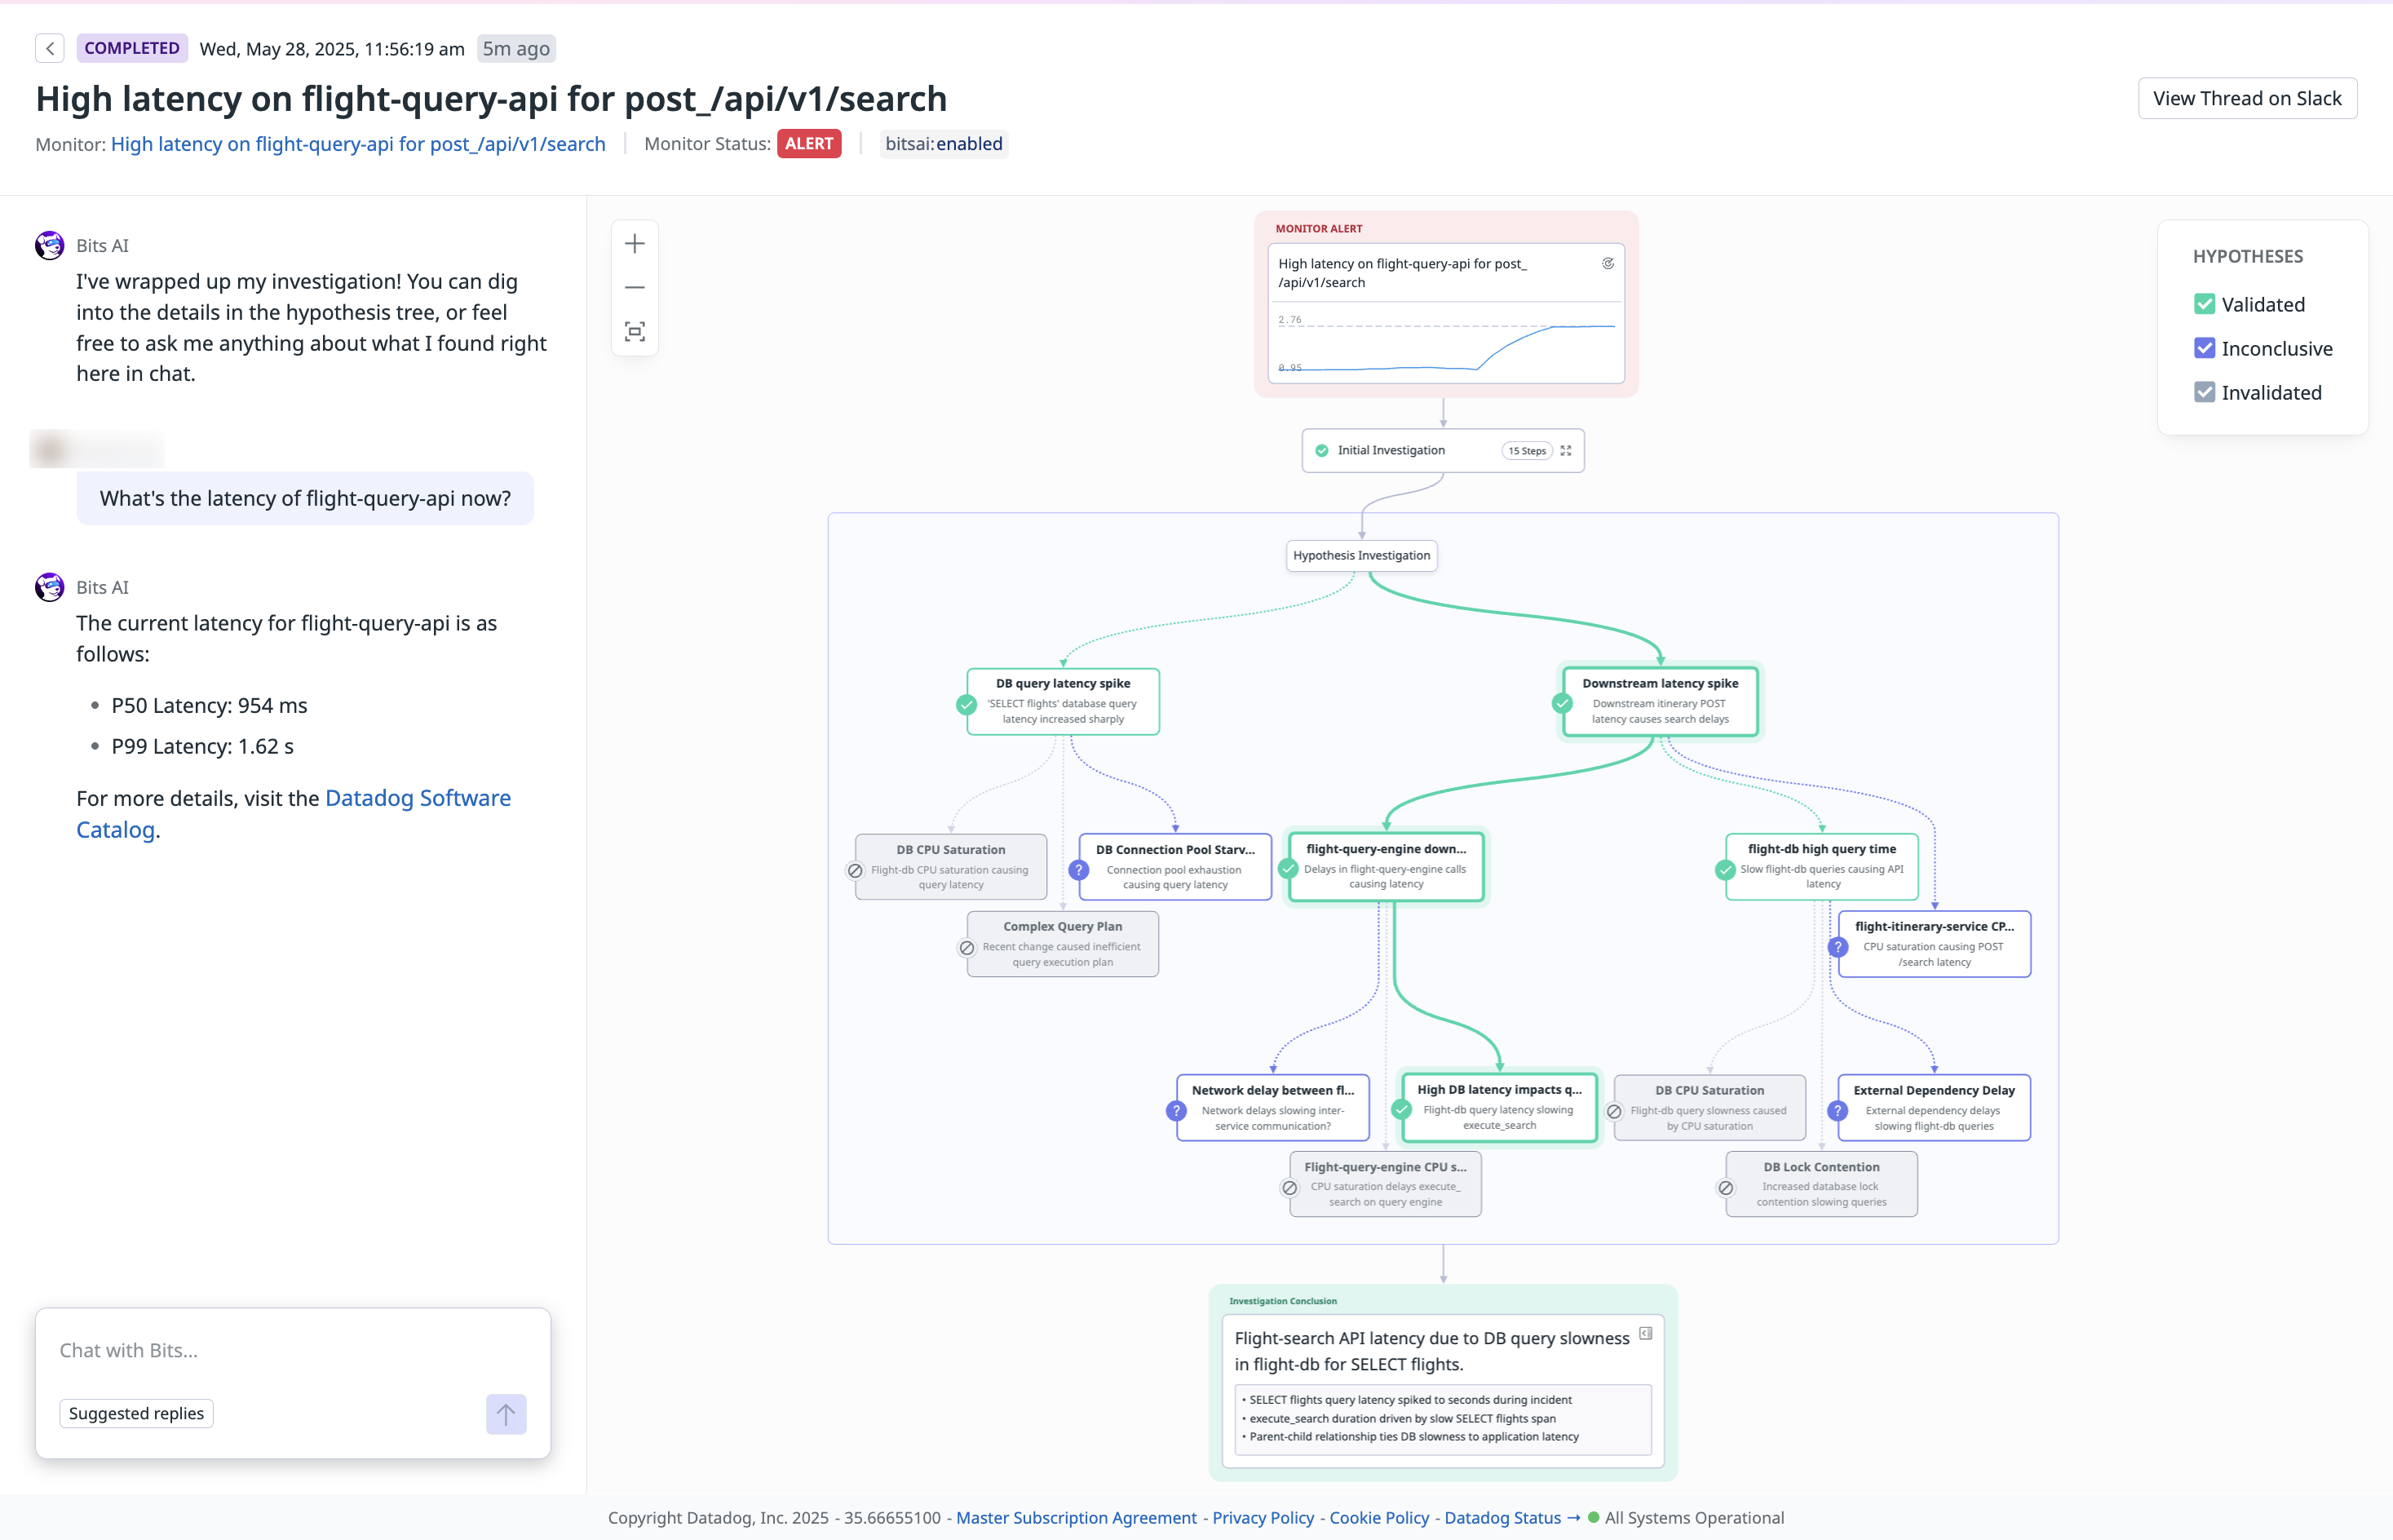This screenshot has width=2393, height=1540.
Task: Click invalidated icon on Flight-query-engine CPU saturation
Action: pyautogui.click(x=1290, y=1188)
